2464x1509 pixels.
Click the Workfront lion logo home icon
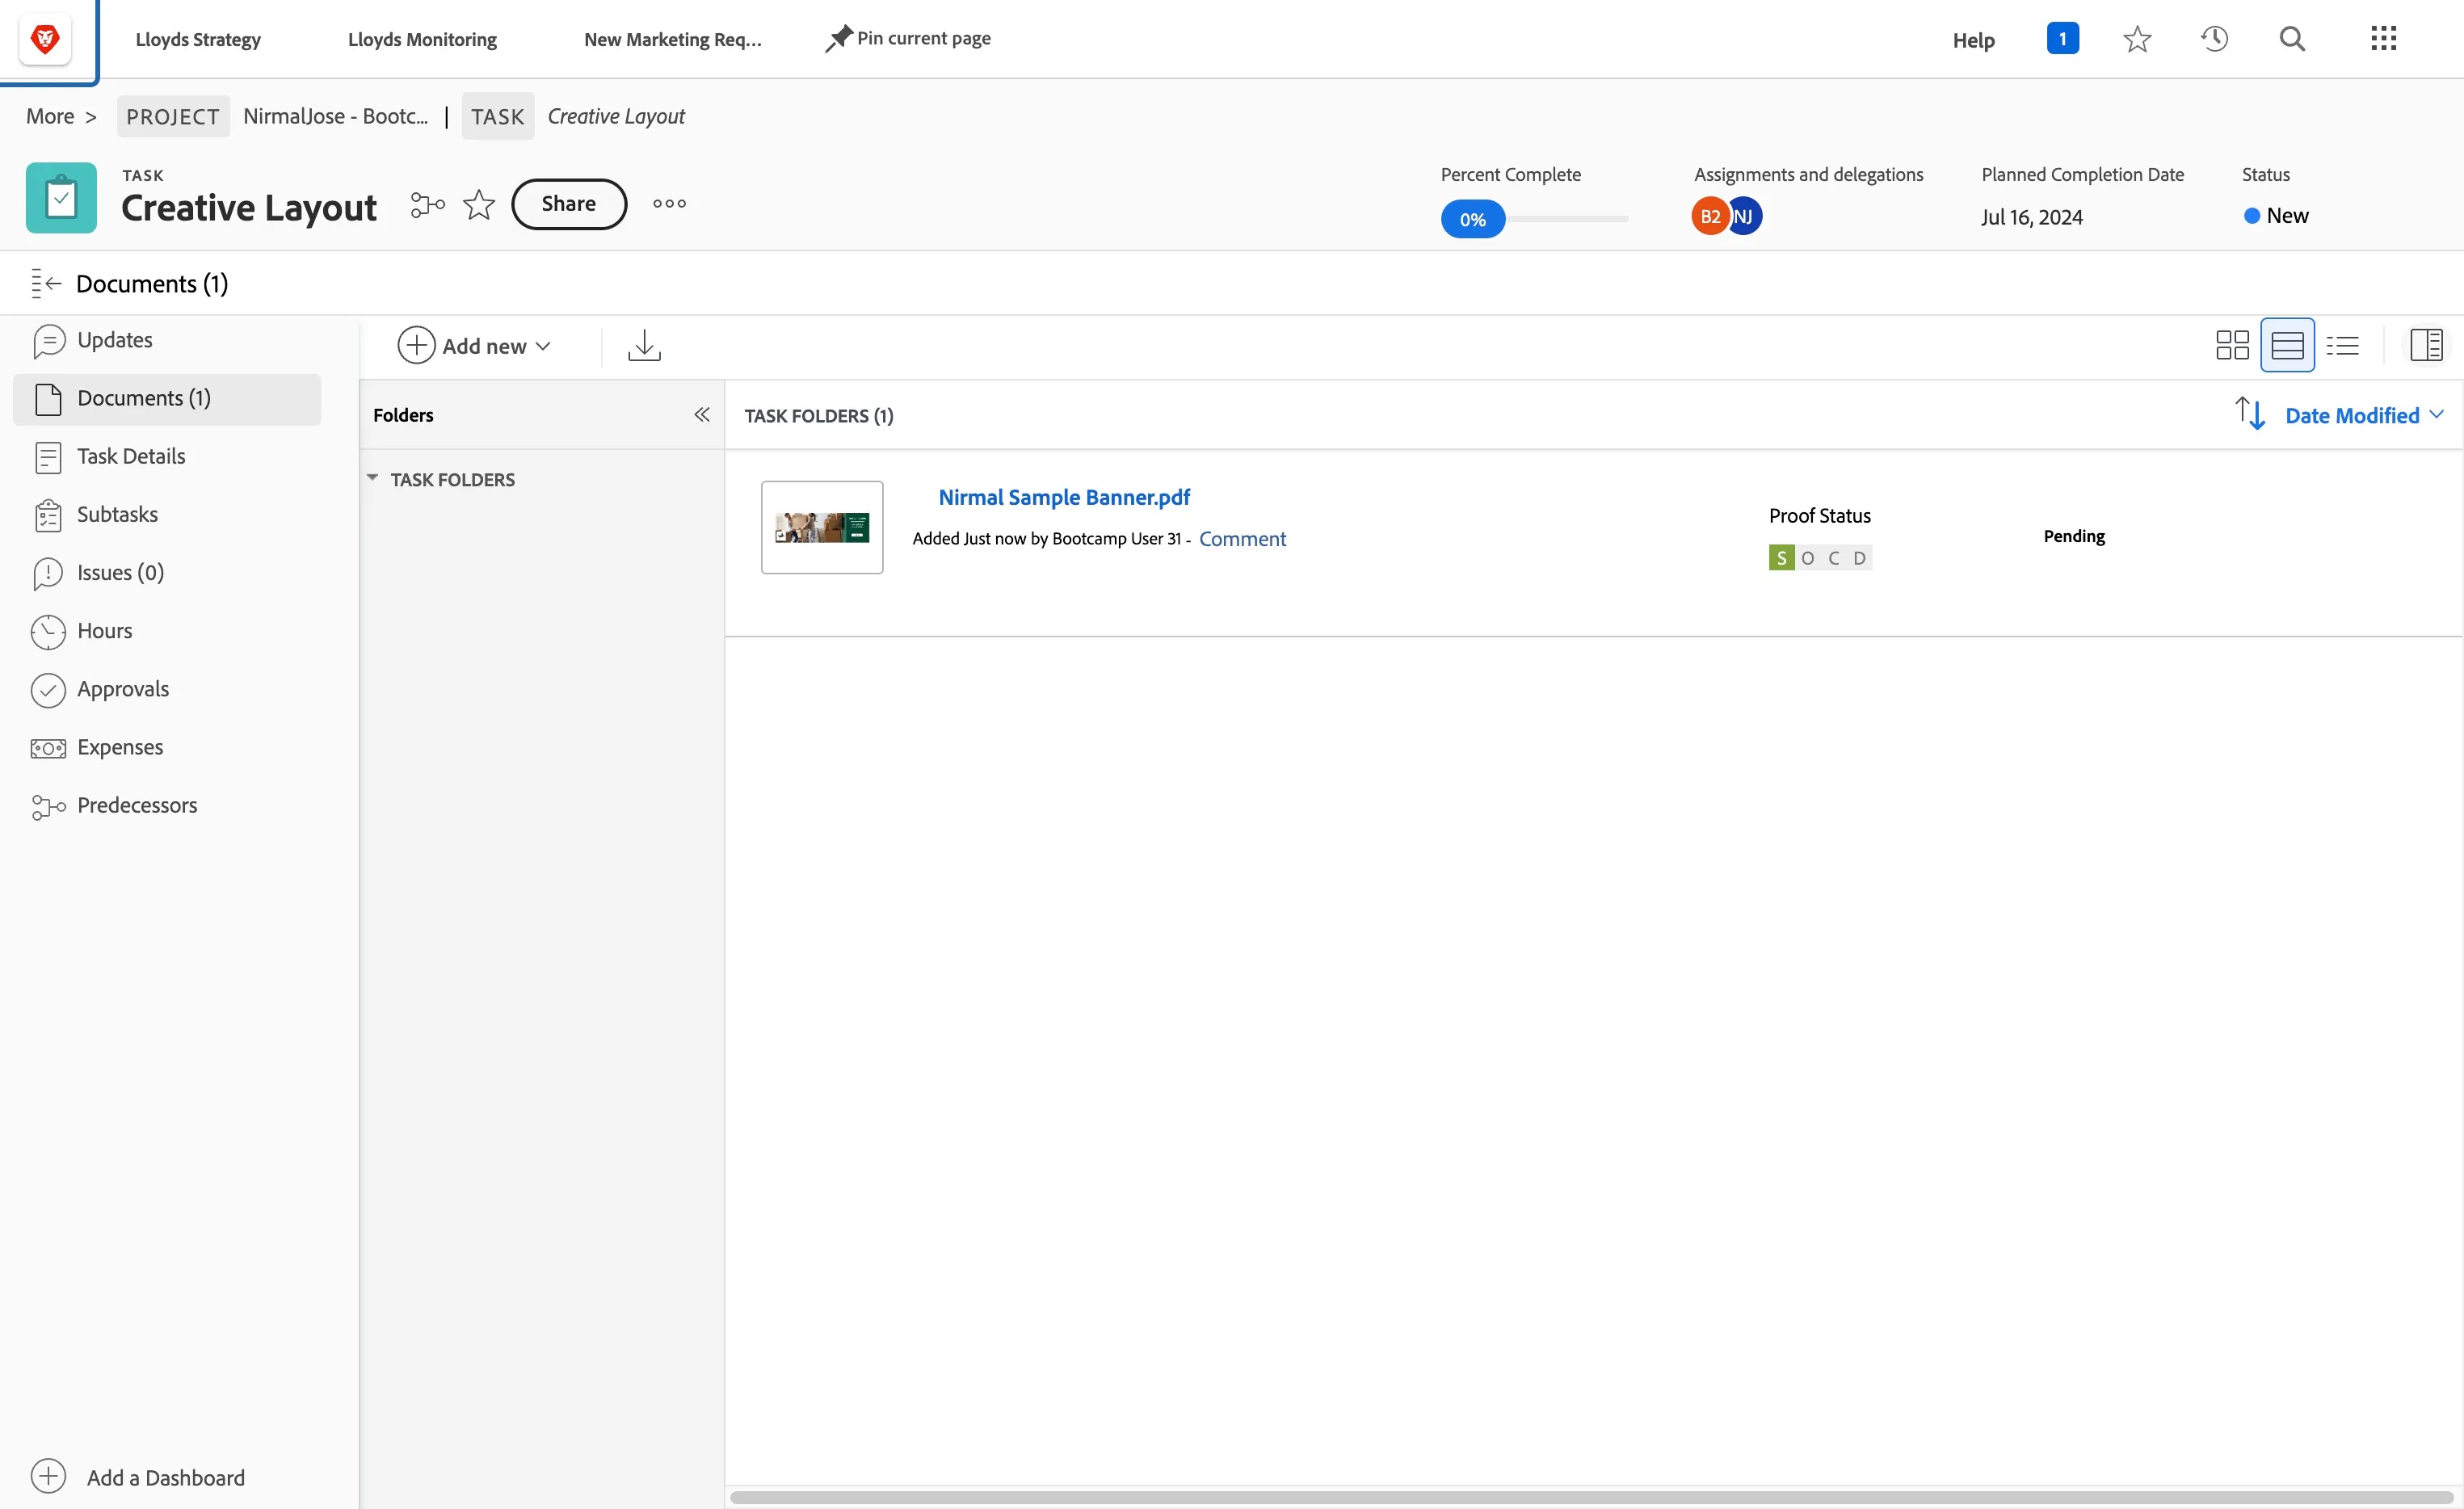pos(45,39)
